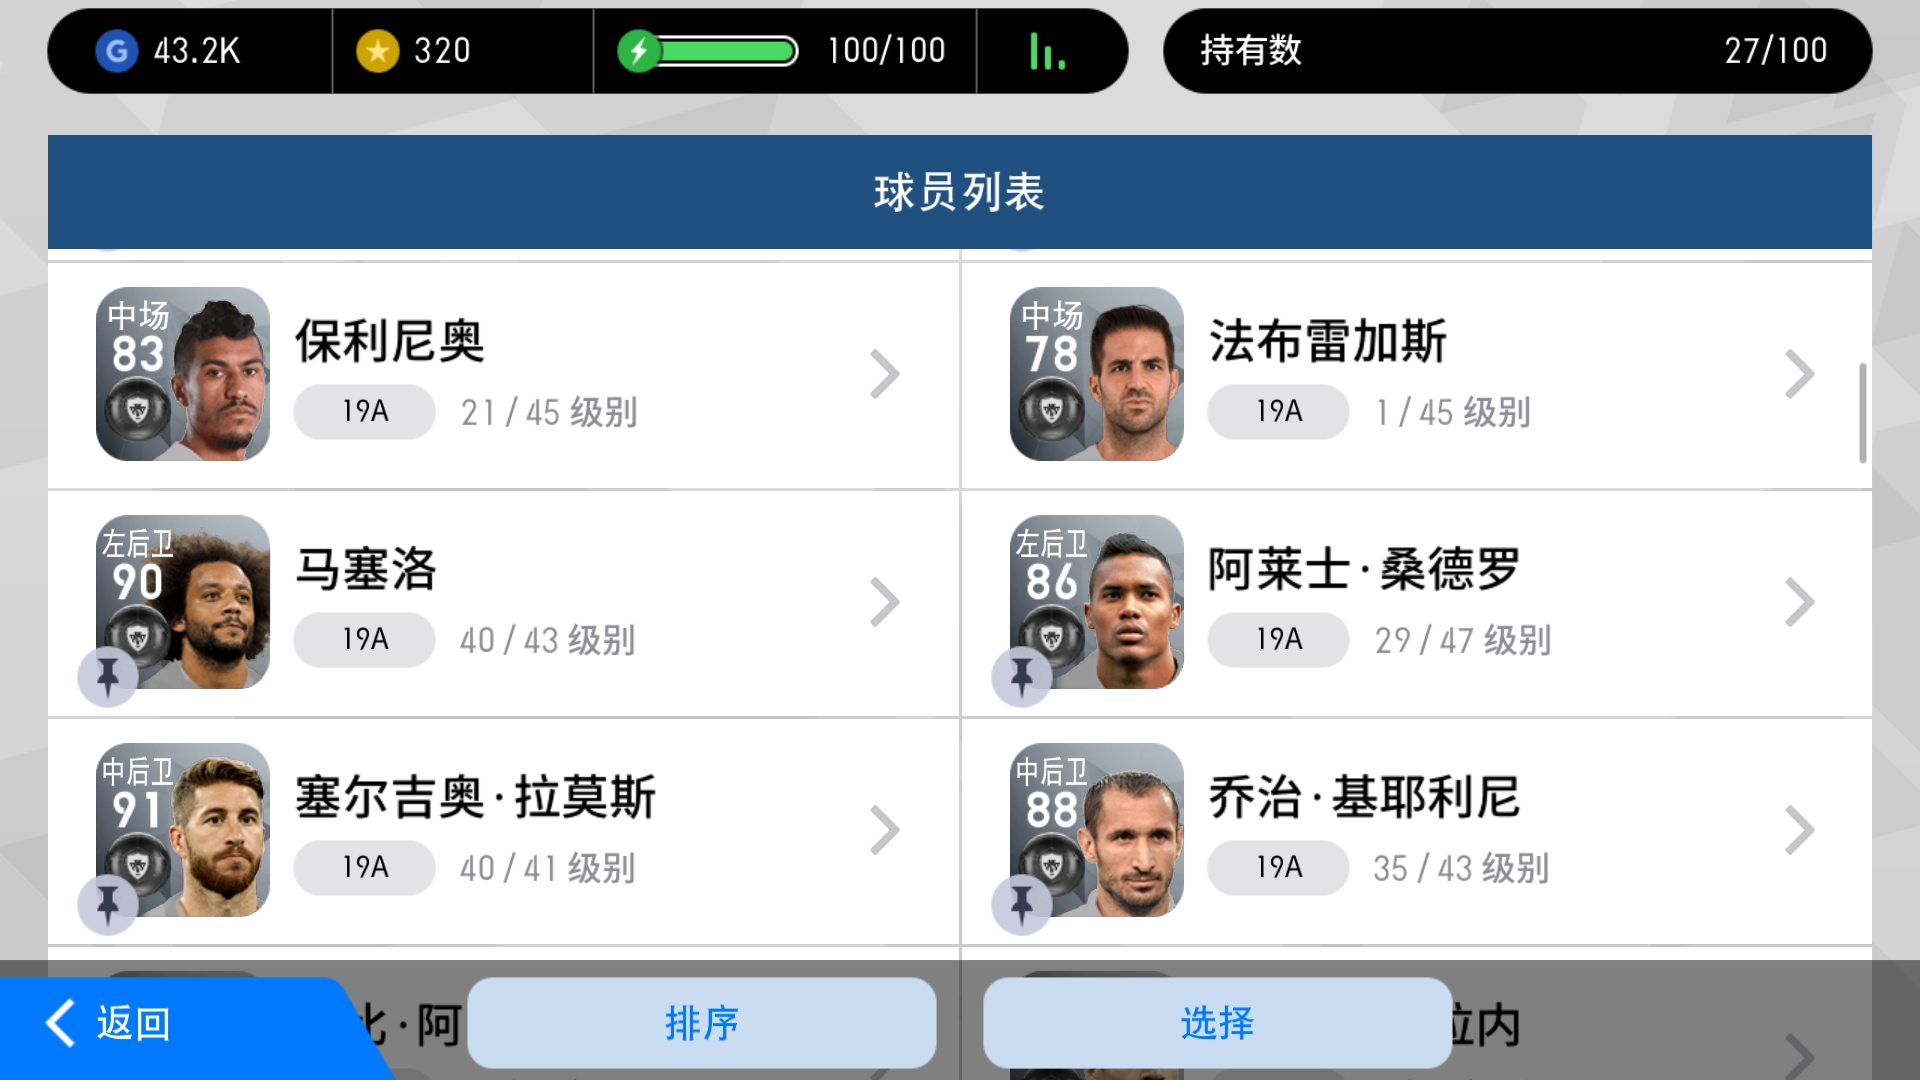Tap the green lightning energy icon
Screen dimensions: 1920x1080
tap(638, 51)
